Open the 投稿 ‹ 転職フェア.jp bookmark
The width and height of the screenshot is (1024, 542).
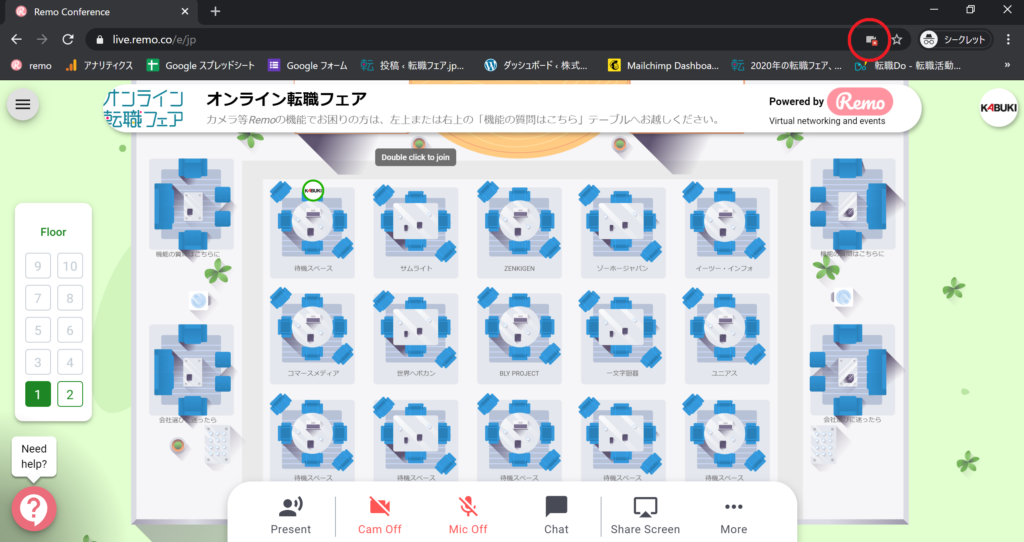point(413,65)
